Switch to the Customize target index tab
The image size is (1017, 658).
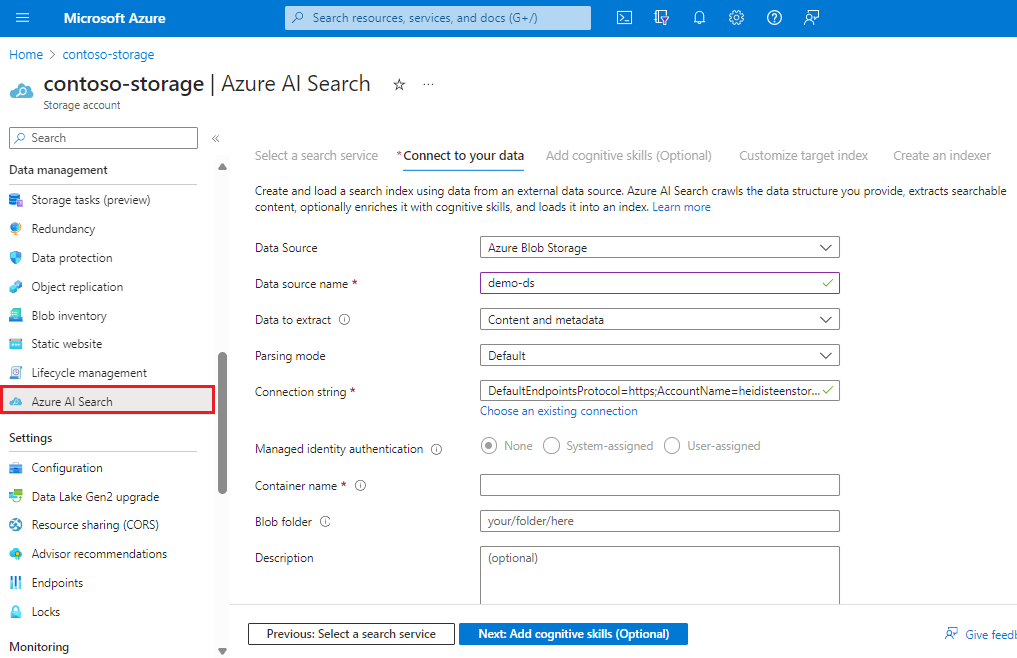(x=803, y=155)
